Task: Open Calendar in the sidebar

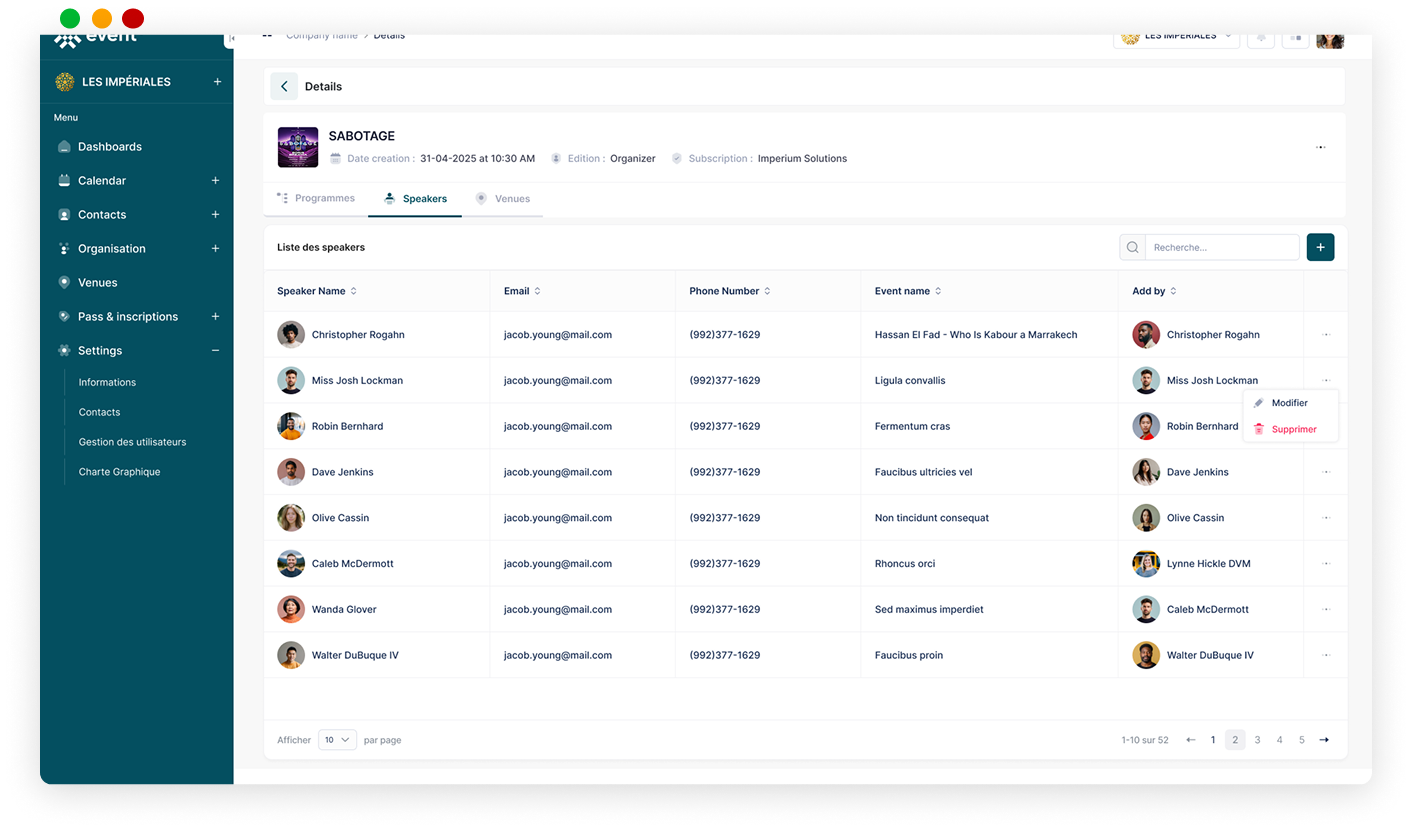Action: click(102, 181)
